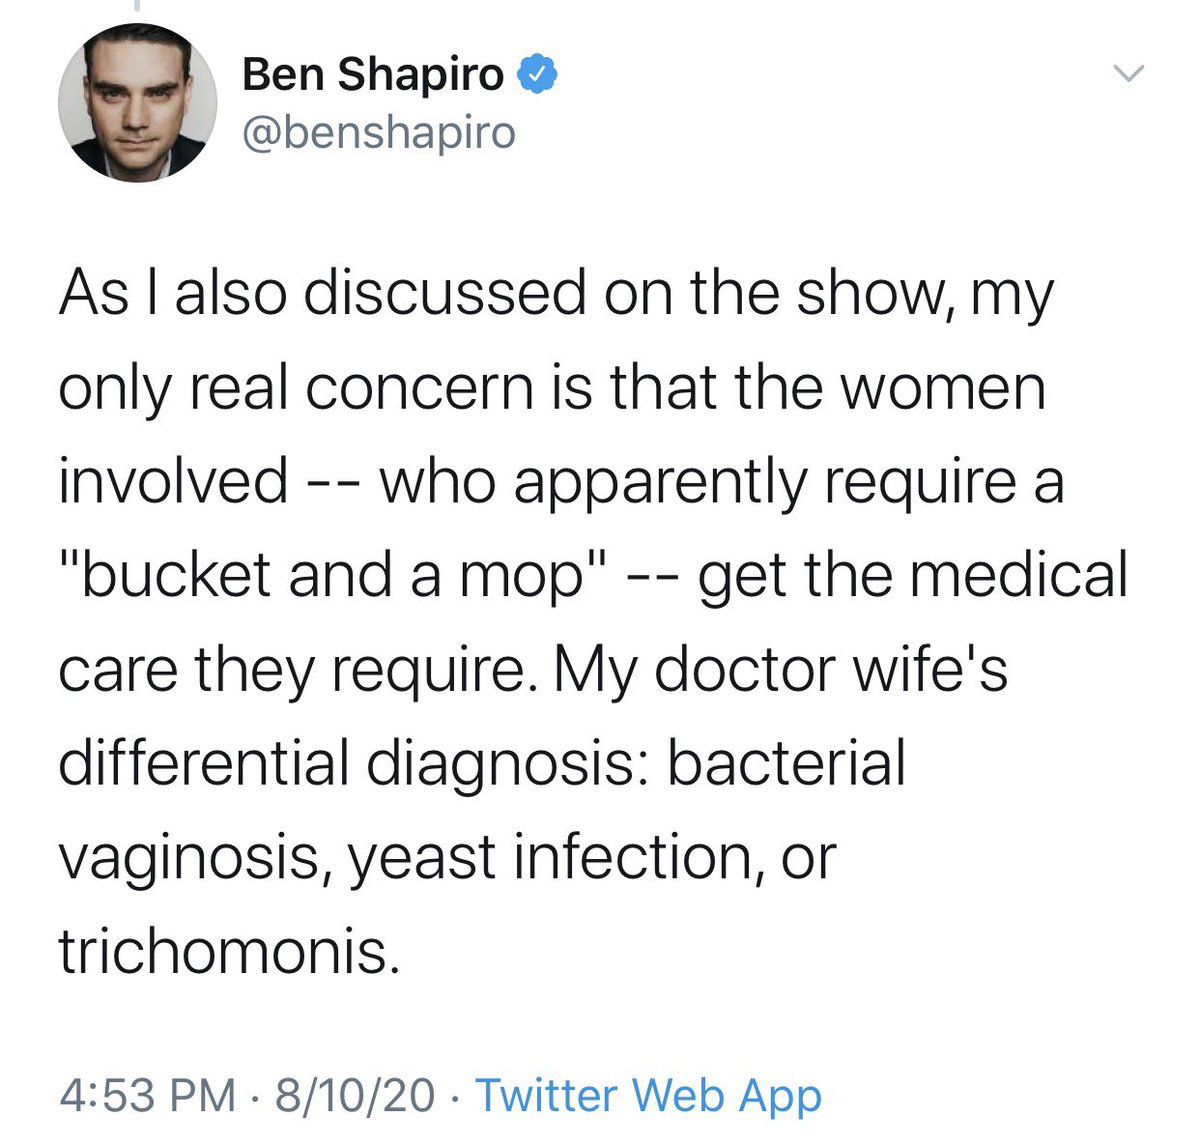The width and height of the screenshot is (1200, 1145).
Task: Open the @benshapiro handle link
Action: tap(379, 132)
